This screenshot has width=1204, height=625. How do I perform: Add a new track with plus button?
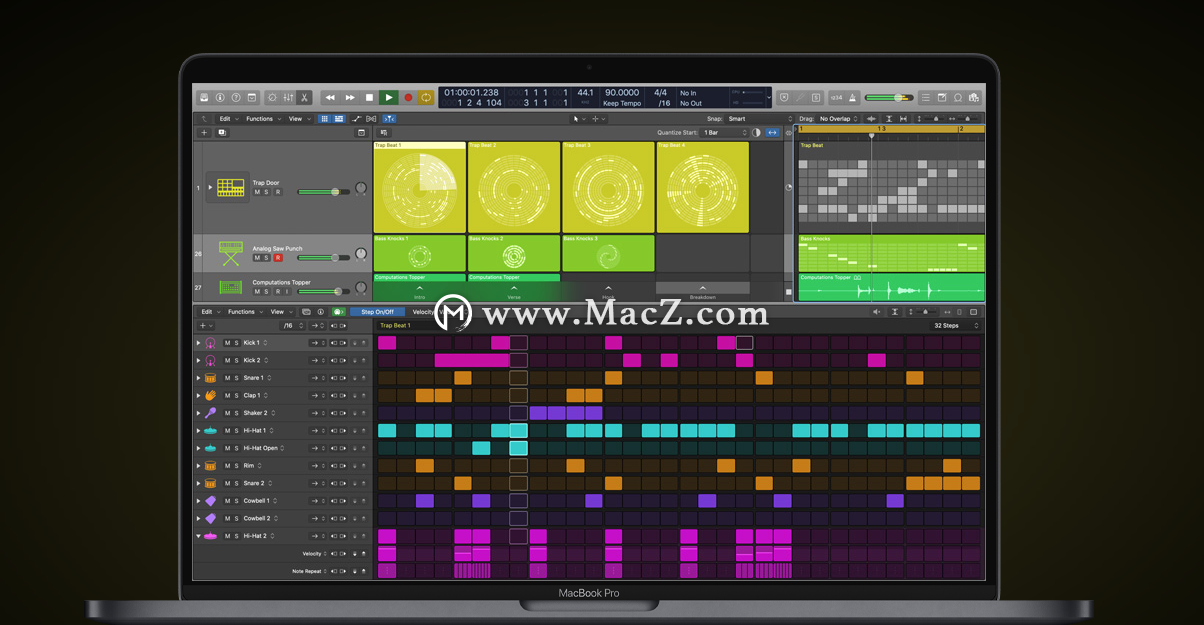coord(204,132)
